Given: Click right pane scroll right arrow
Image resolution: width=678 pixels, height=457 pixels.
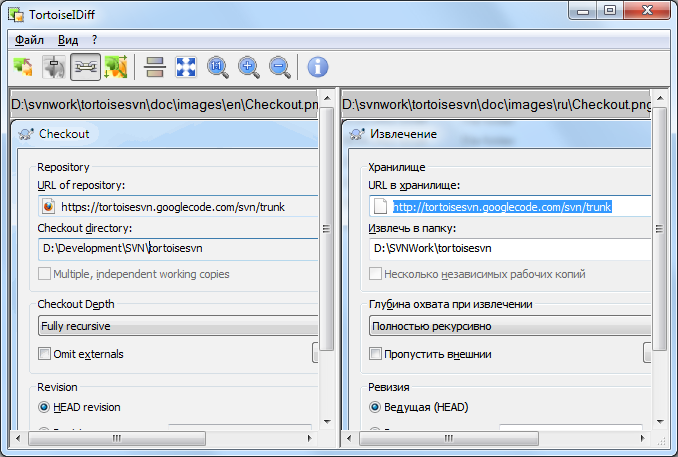Looking at the screenshot, I should pyautogui.click(x=642, y=438).
